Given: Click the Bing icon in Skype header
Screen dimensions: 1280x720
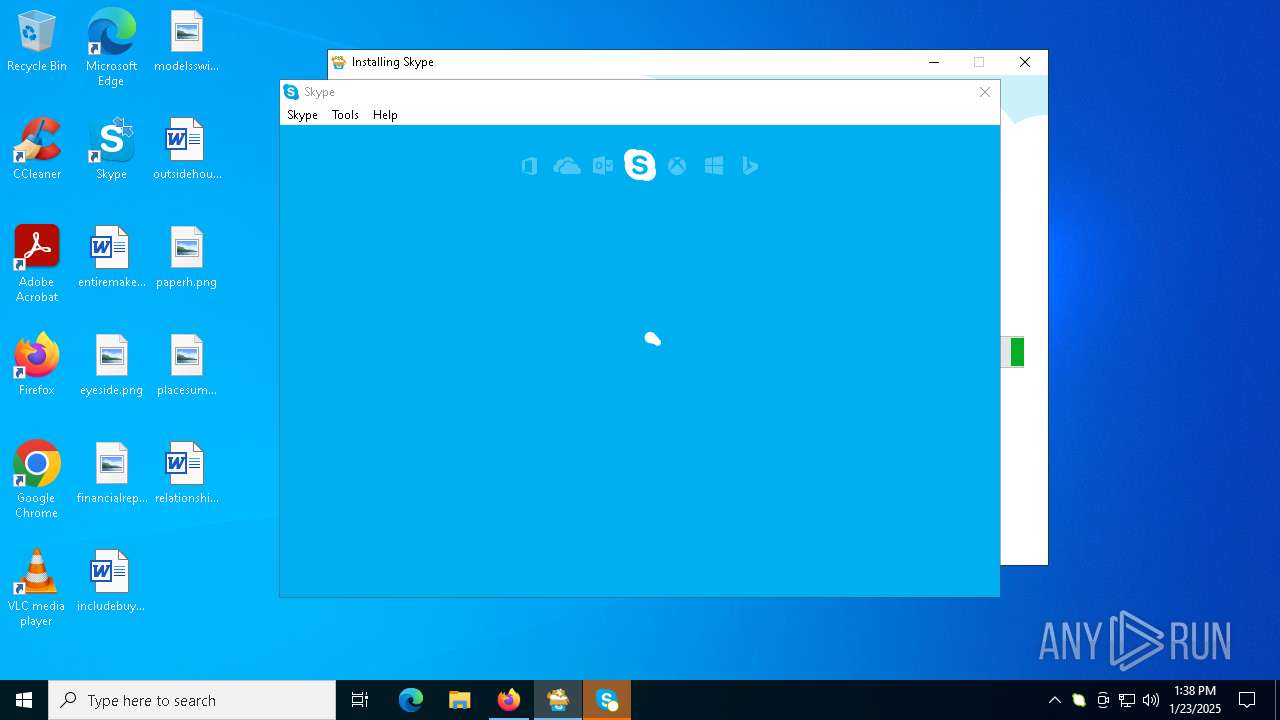Looking at the screenshot, I should point(750,166).
